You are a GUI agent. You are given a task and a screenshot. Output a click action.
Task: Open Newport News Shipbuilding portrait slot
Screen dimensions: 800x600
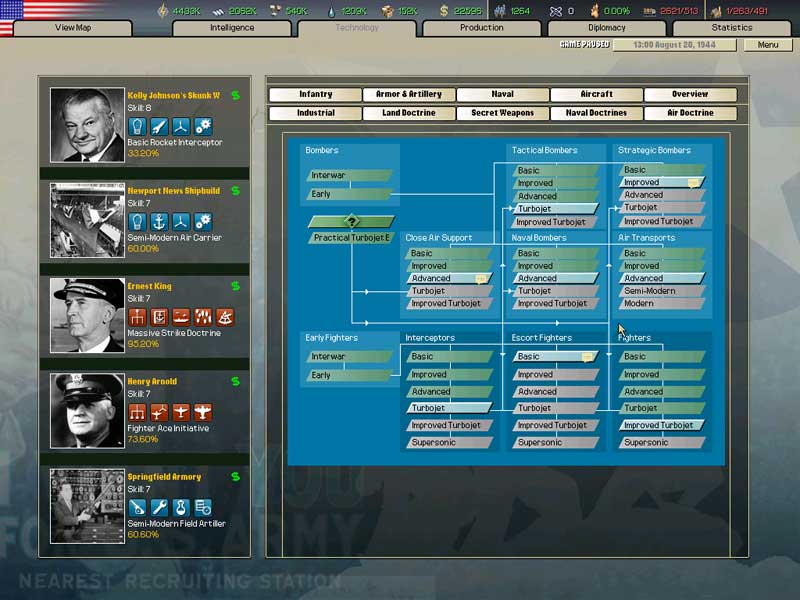pos(87,220)
